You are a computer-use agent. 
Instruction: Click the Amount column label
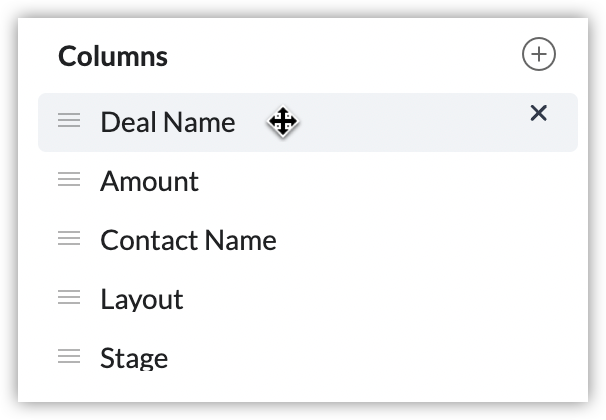pyautogui.click(x=149, y=181)
